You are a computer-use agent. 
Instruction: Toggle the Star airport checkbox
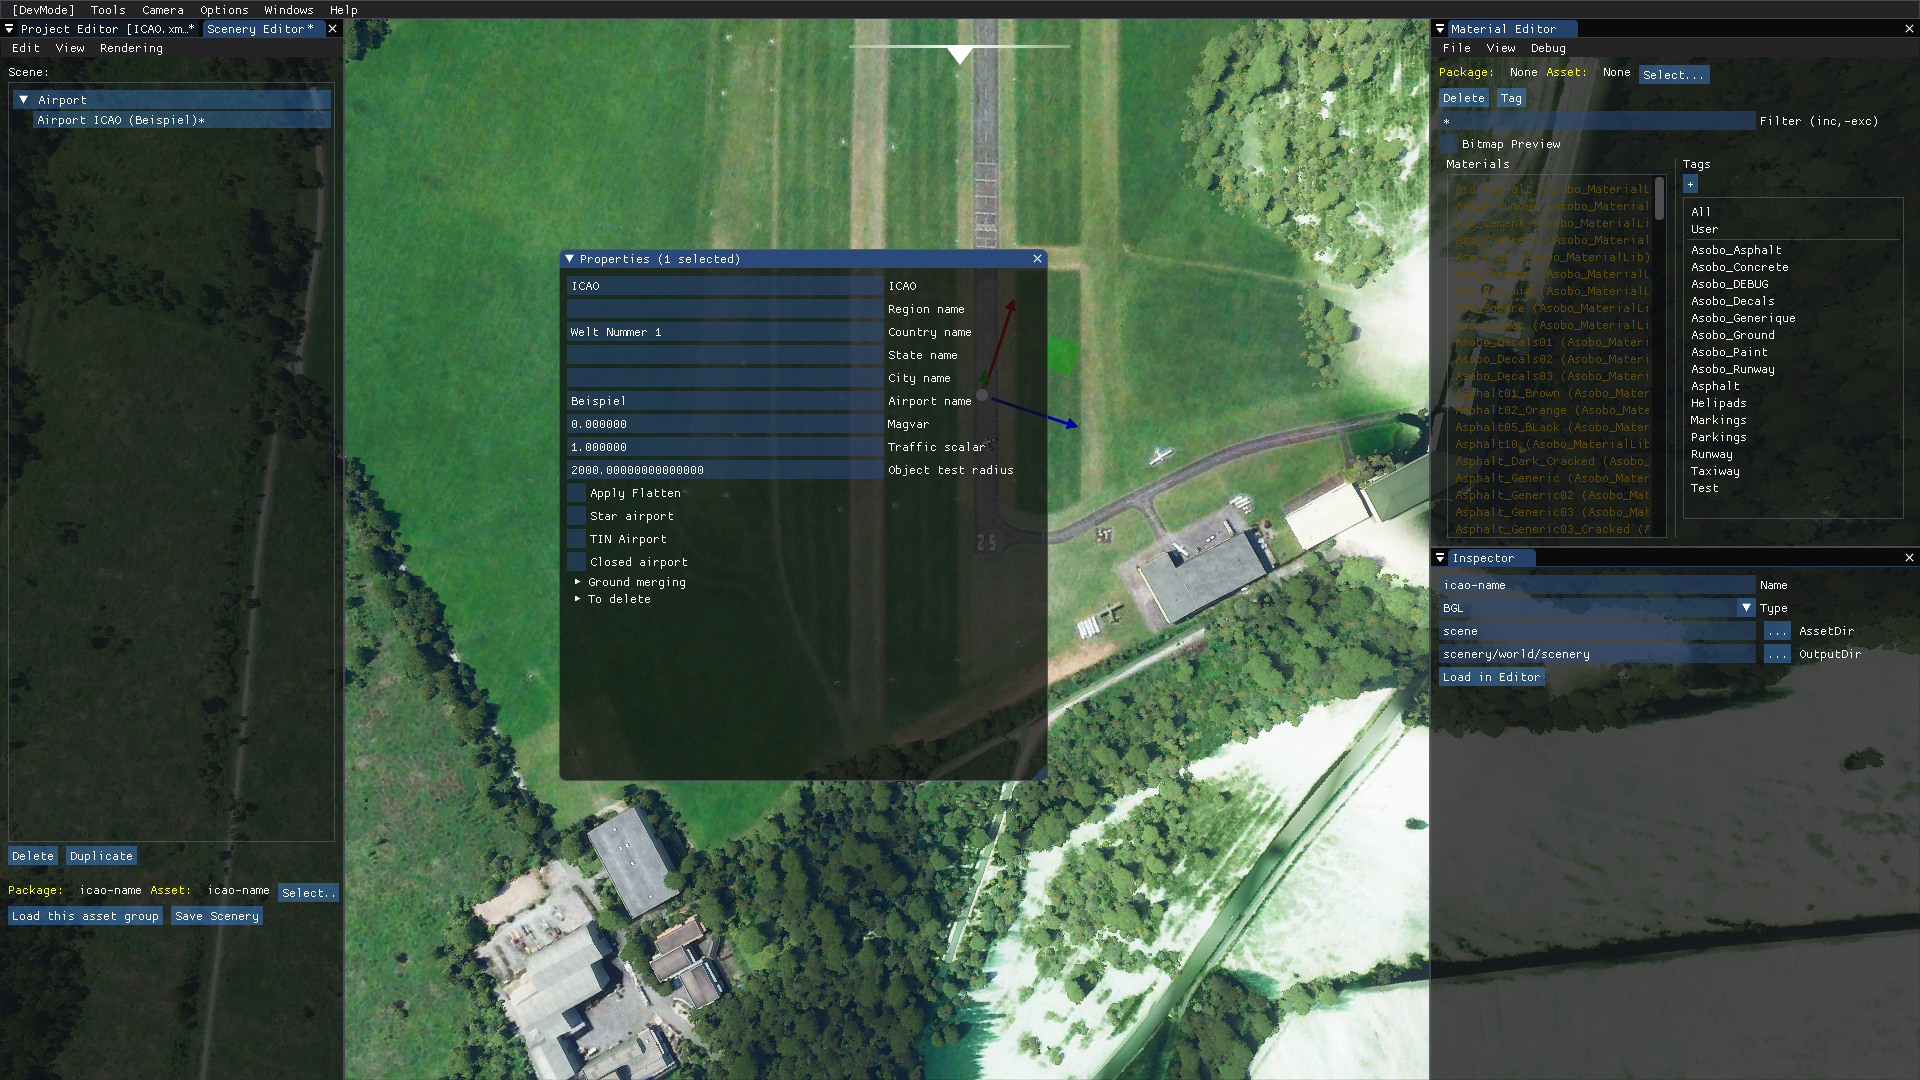pos(576,516)
